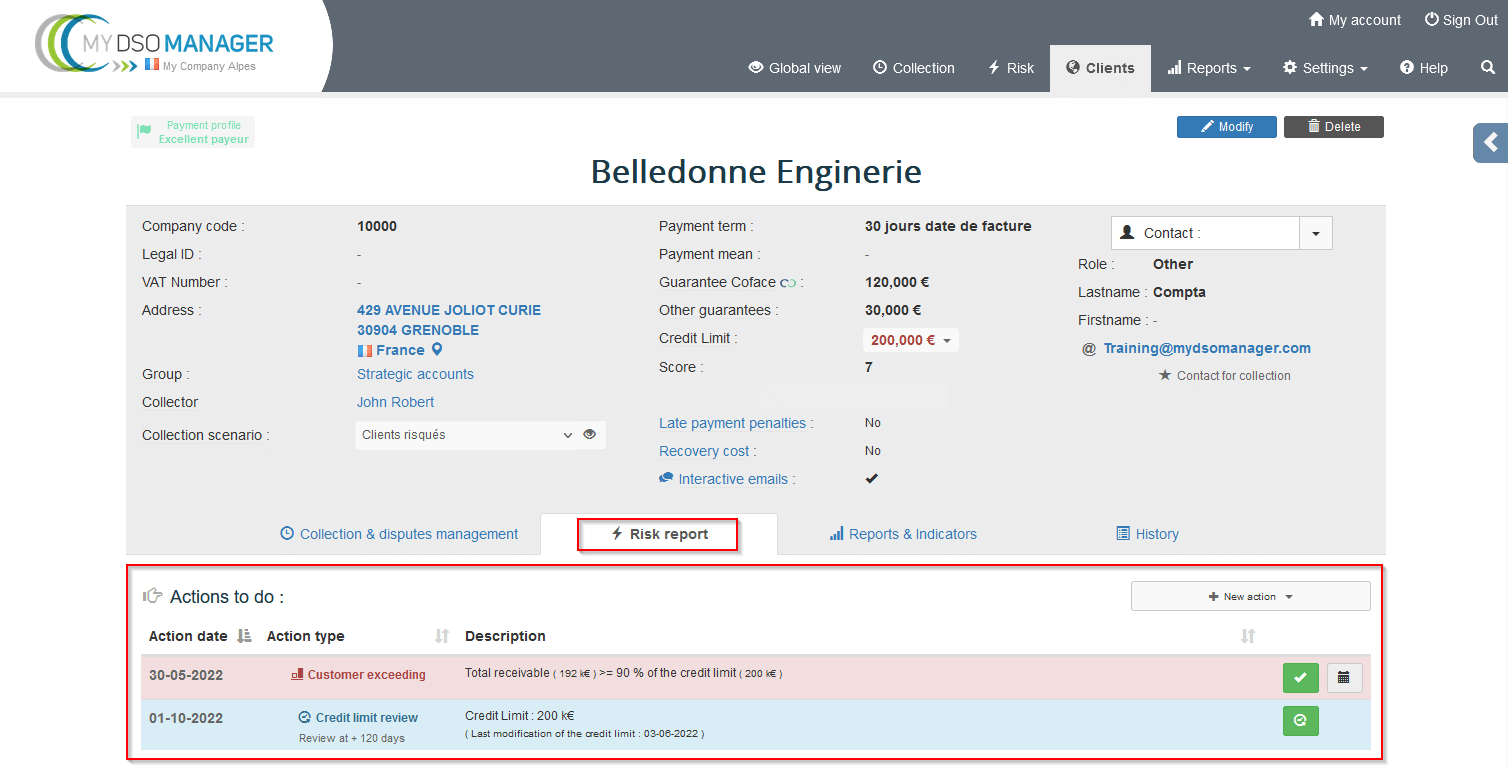1508x769 pixels.
Task: Toggle the Contact for collection star
Action: click(x=1164, y=376)
